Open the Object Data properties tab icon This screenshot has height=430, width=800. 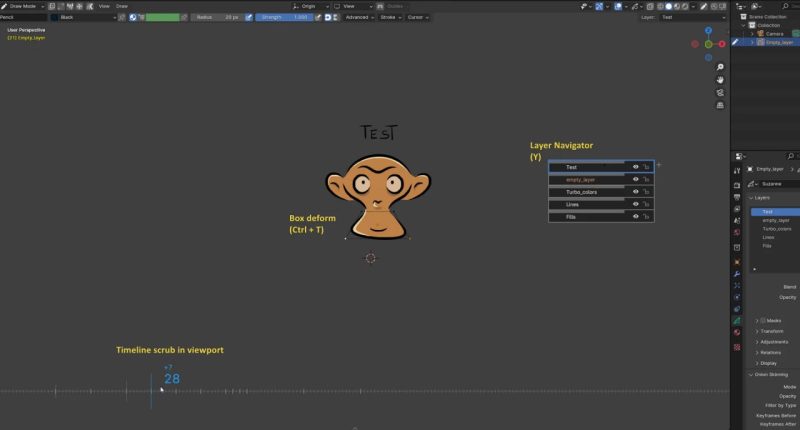pos(737,320)
